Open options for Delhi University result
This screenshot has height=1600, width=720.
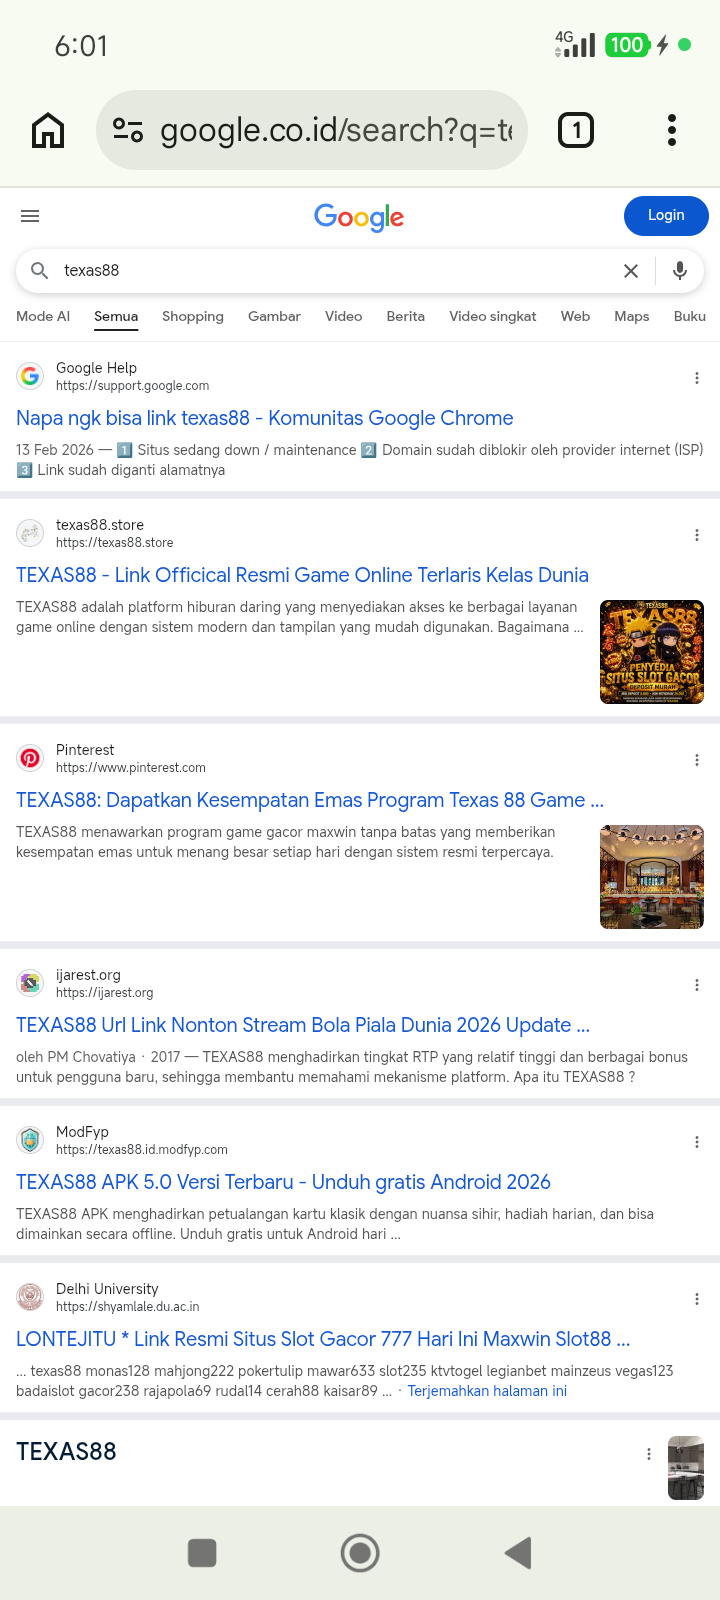[697, 1299]
